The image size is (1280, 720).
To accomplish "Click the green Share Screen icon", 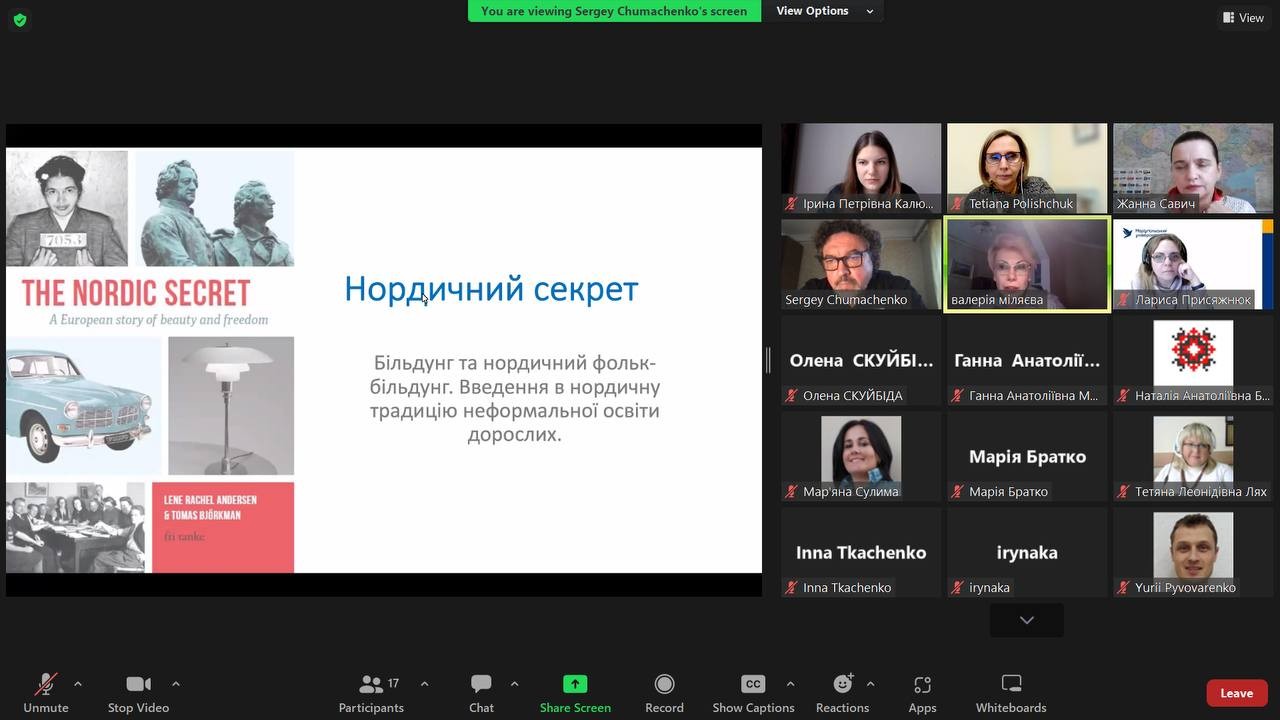I will (x=575, y=684).
